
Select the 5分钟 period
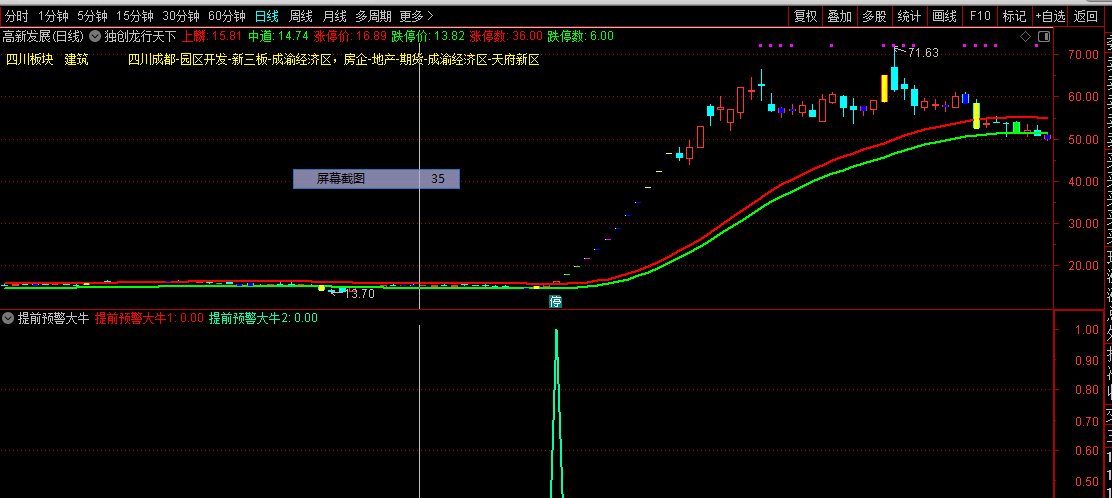pyautogui.click(x=92, y=16)
